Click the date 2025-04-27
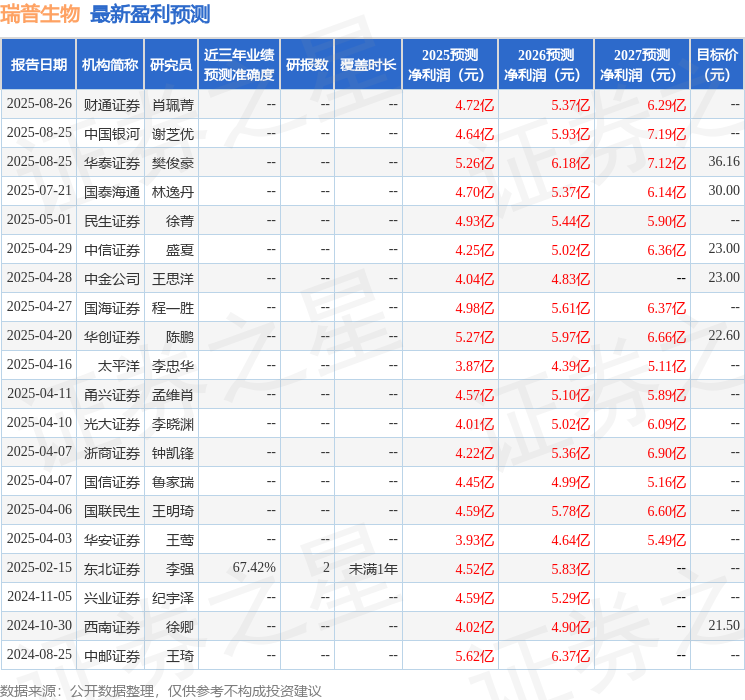The image size is (745, 700). point(39,307)
